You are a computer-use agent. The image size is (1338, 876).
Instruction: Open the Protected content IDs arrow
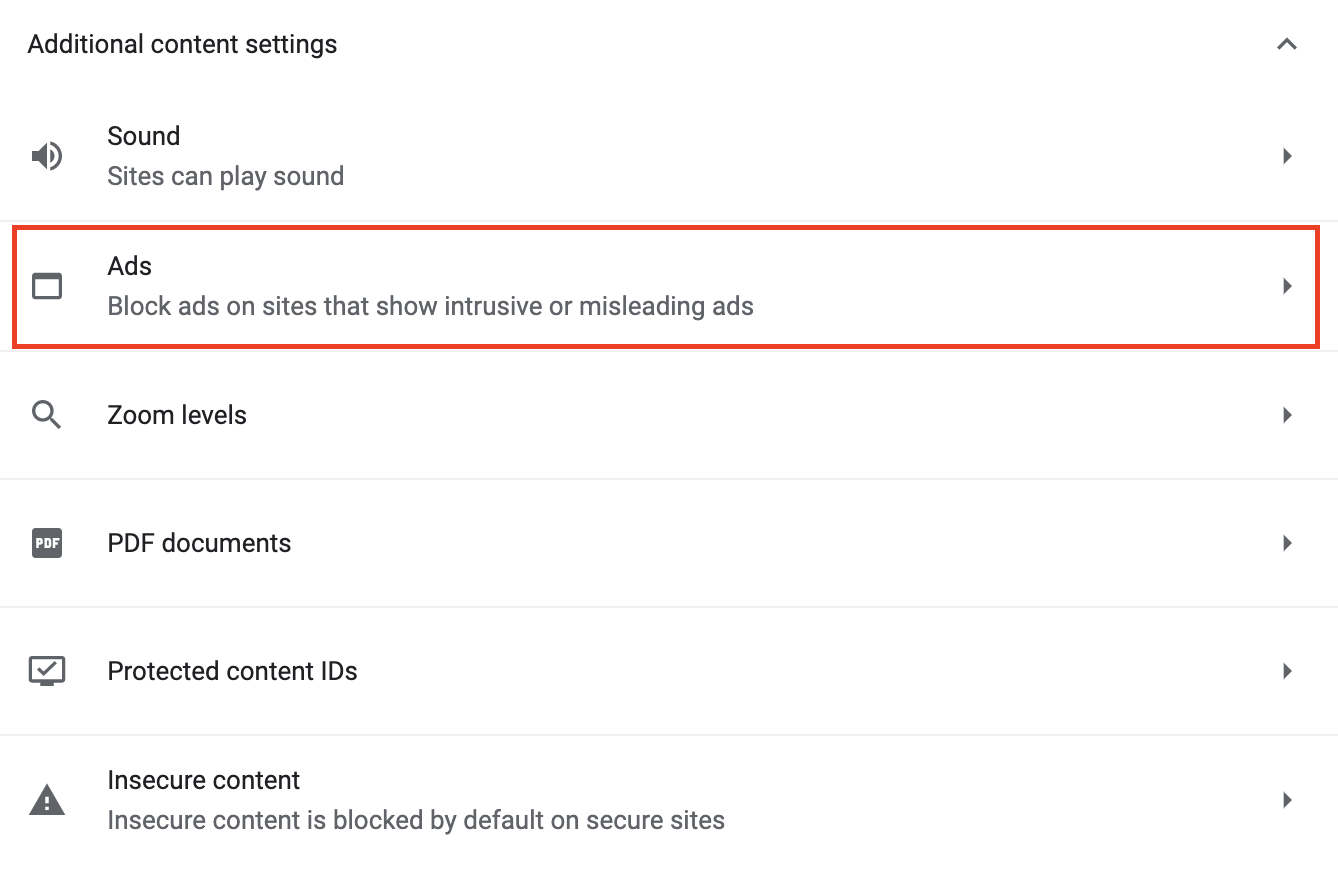pos(1288,671)
